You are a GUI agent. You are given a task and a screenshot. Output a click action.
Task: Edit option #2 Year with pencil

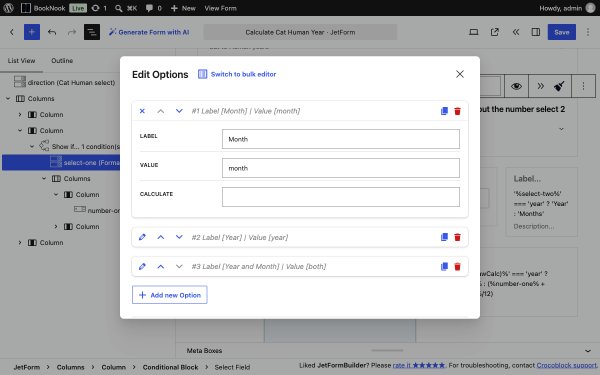click(142, 237)
